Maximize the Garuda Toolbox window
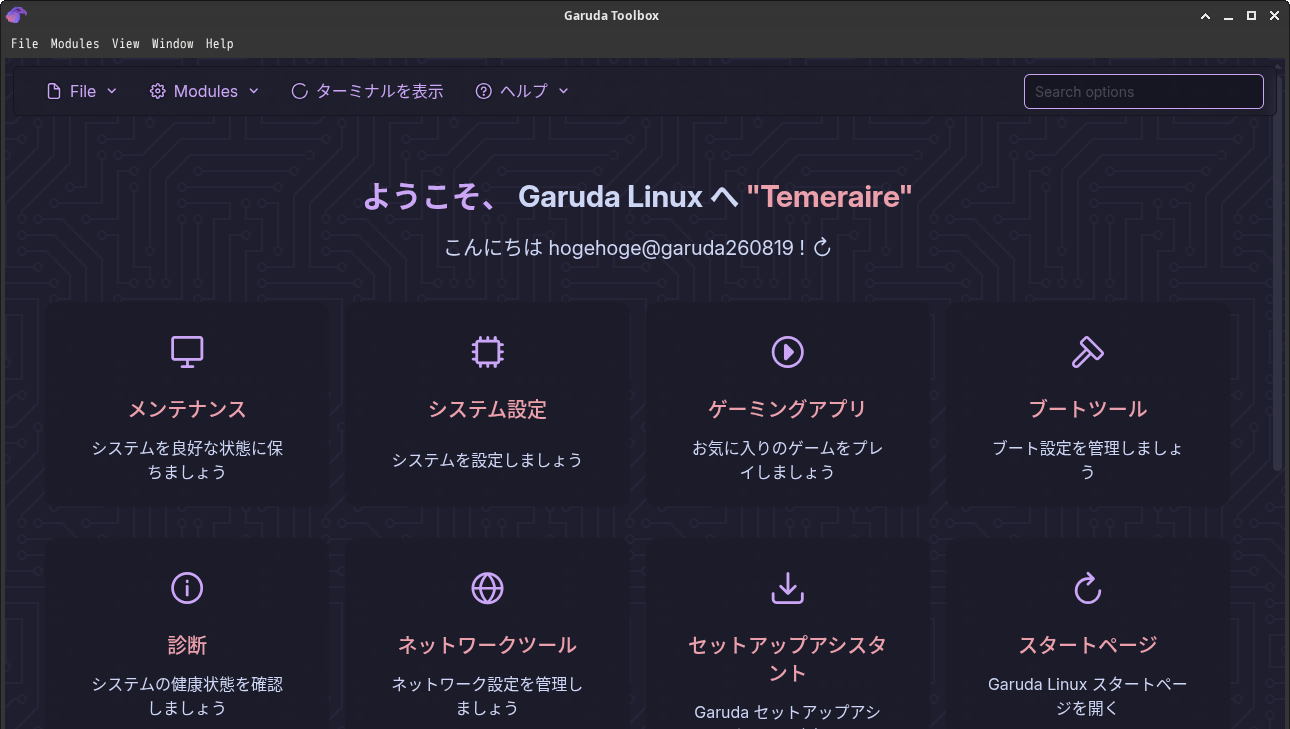This screenshot has height=729, width=1290. coord(1251,15)
